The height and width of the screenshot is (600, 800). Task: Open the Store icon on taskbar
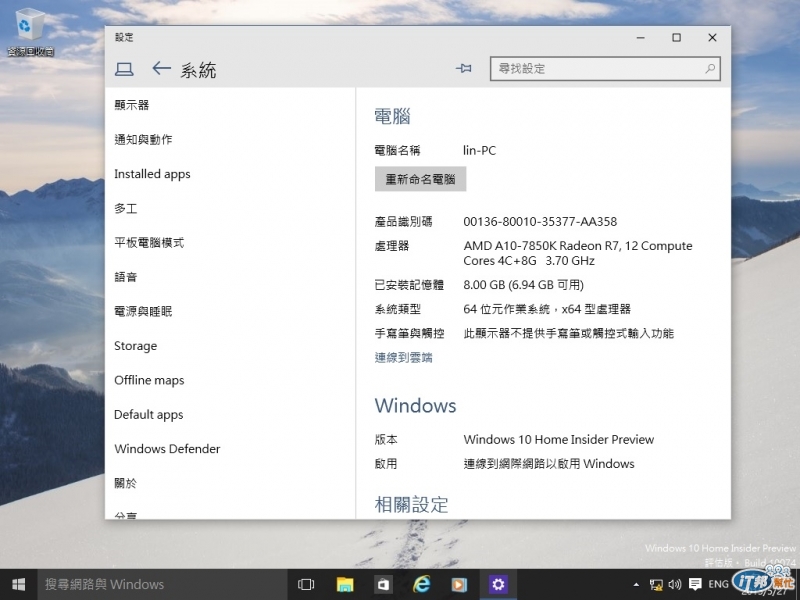(x=383, y=584)
